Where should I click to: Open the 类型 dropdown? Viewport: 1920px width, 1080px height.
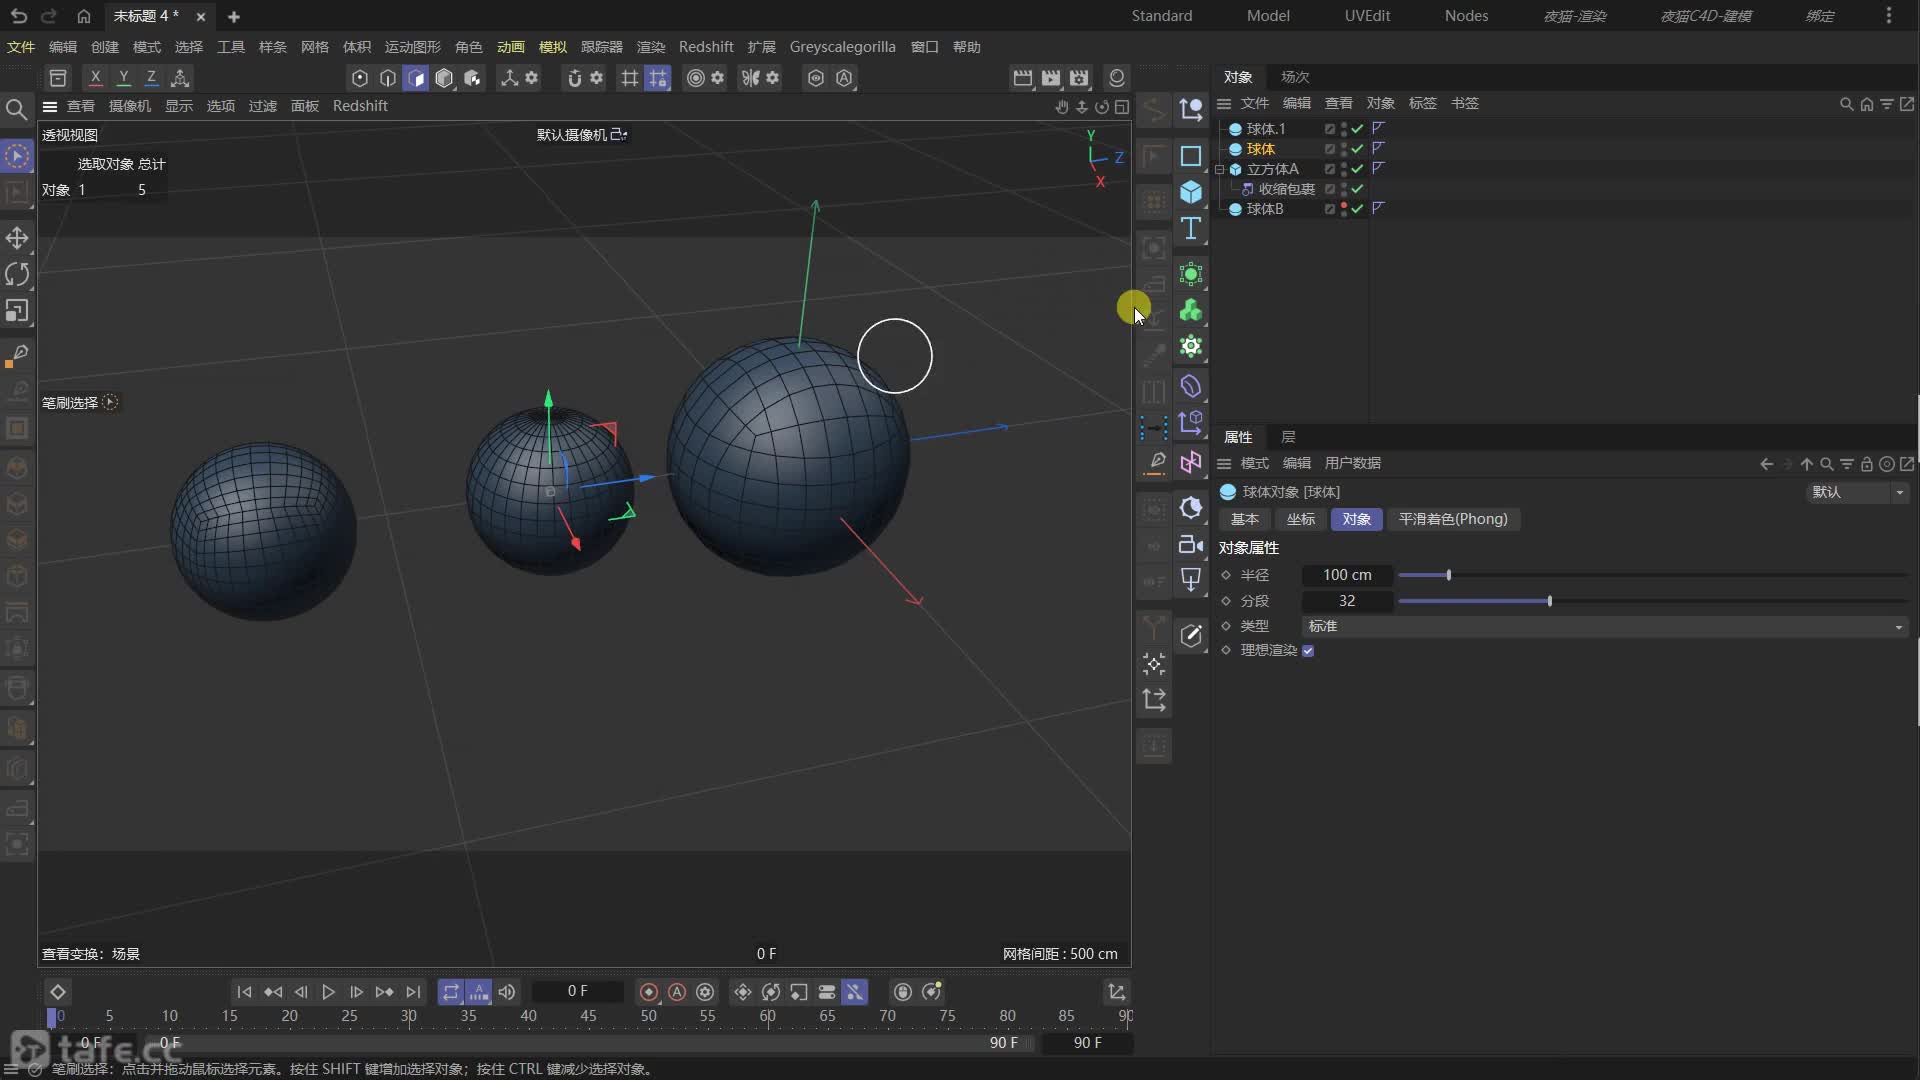pyautogui.click(x=1605, y=626)
